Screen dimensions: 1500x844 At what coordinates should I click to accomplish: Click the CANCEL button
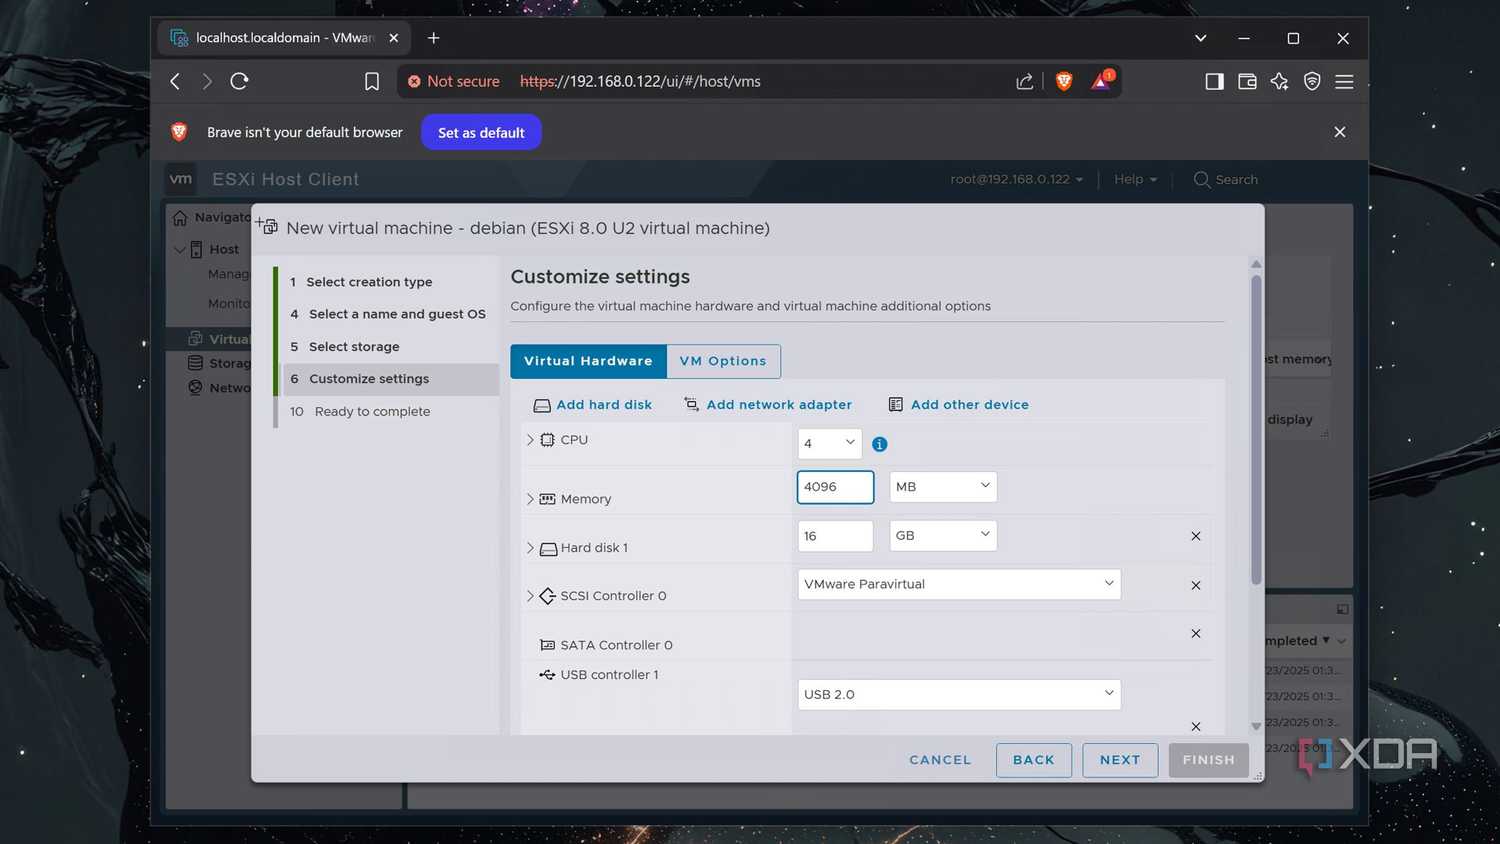940,760
